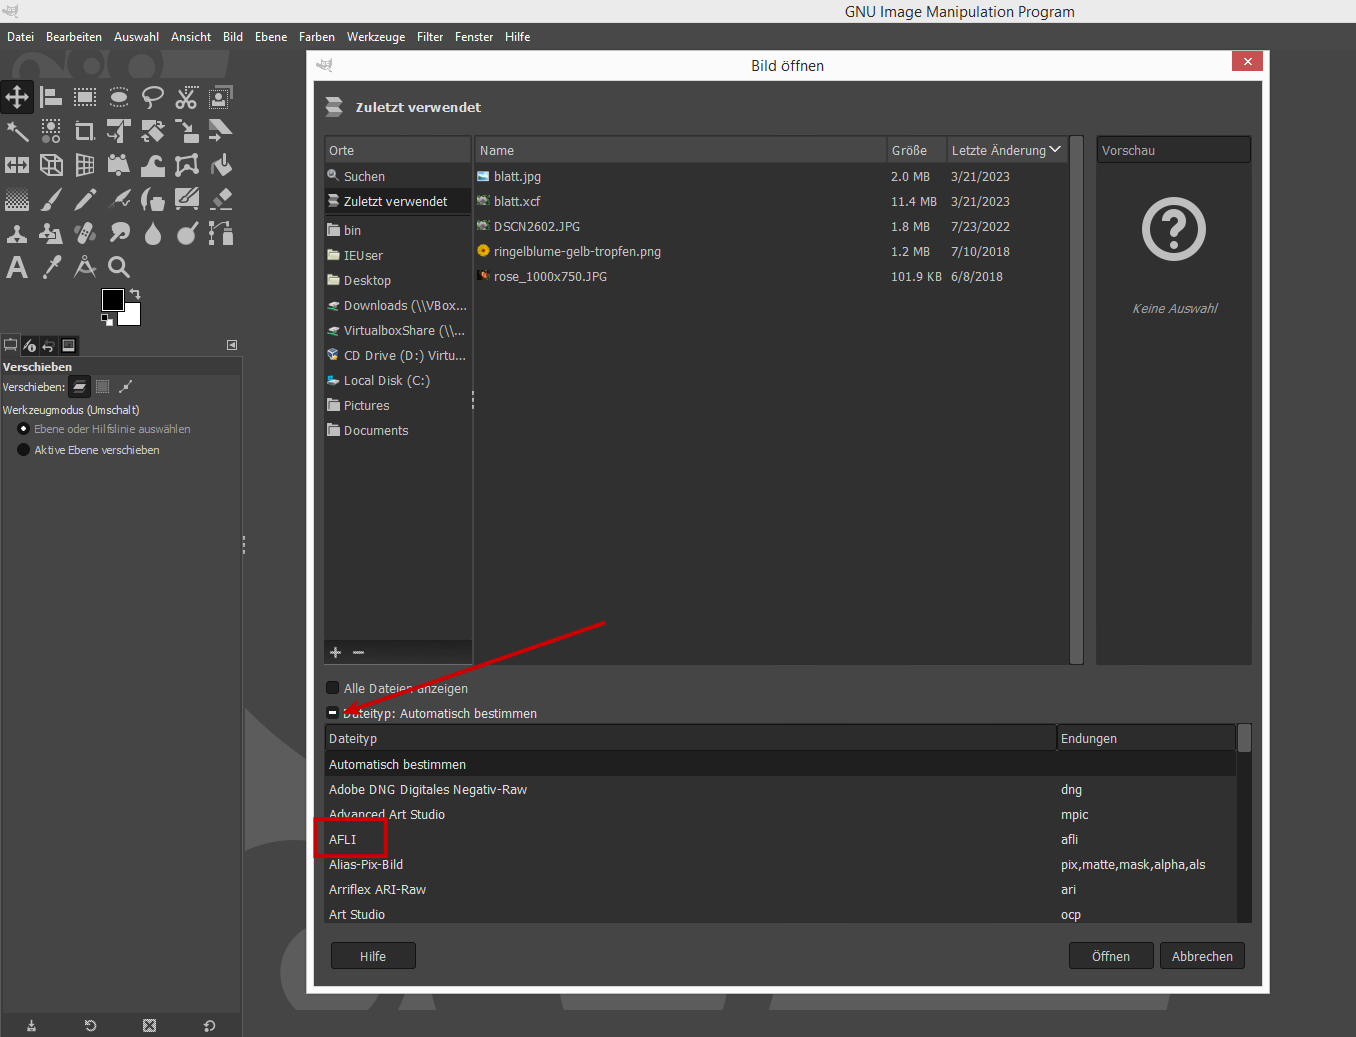Click the swap foreground/background colors arrow
Screen dimensions: 1356x1037
click(x=135, y=294)
